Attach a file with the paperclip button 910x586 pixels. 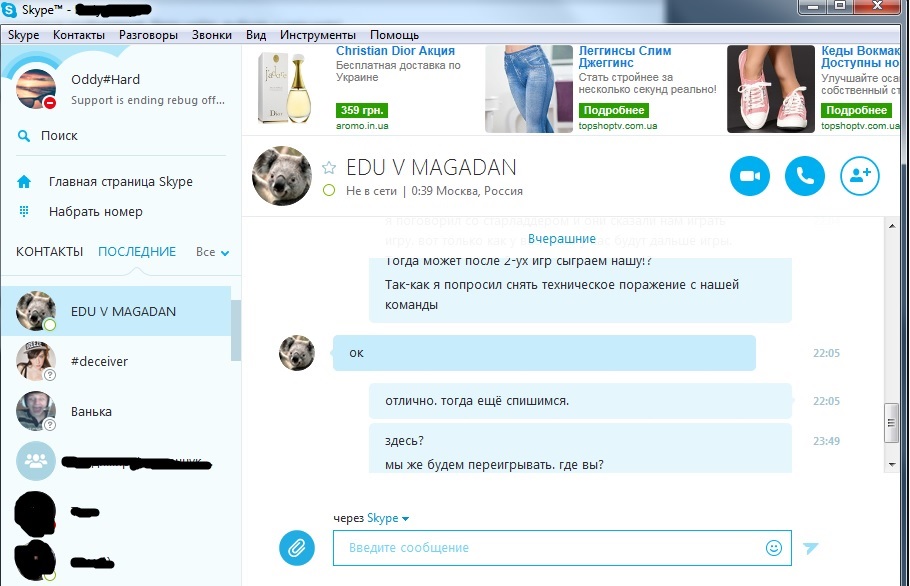coord(297,548)
